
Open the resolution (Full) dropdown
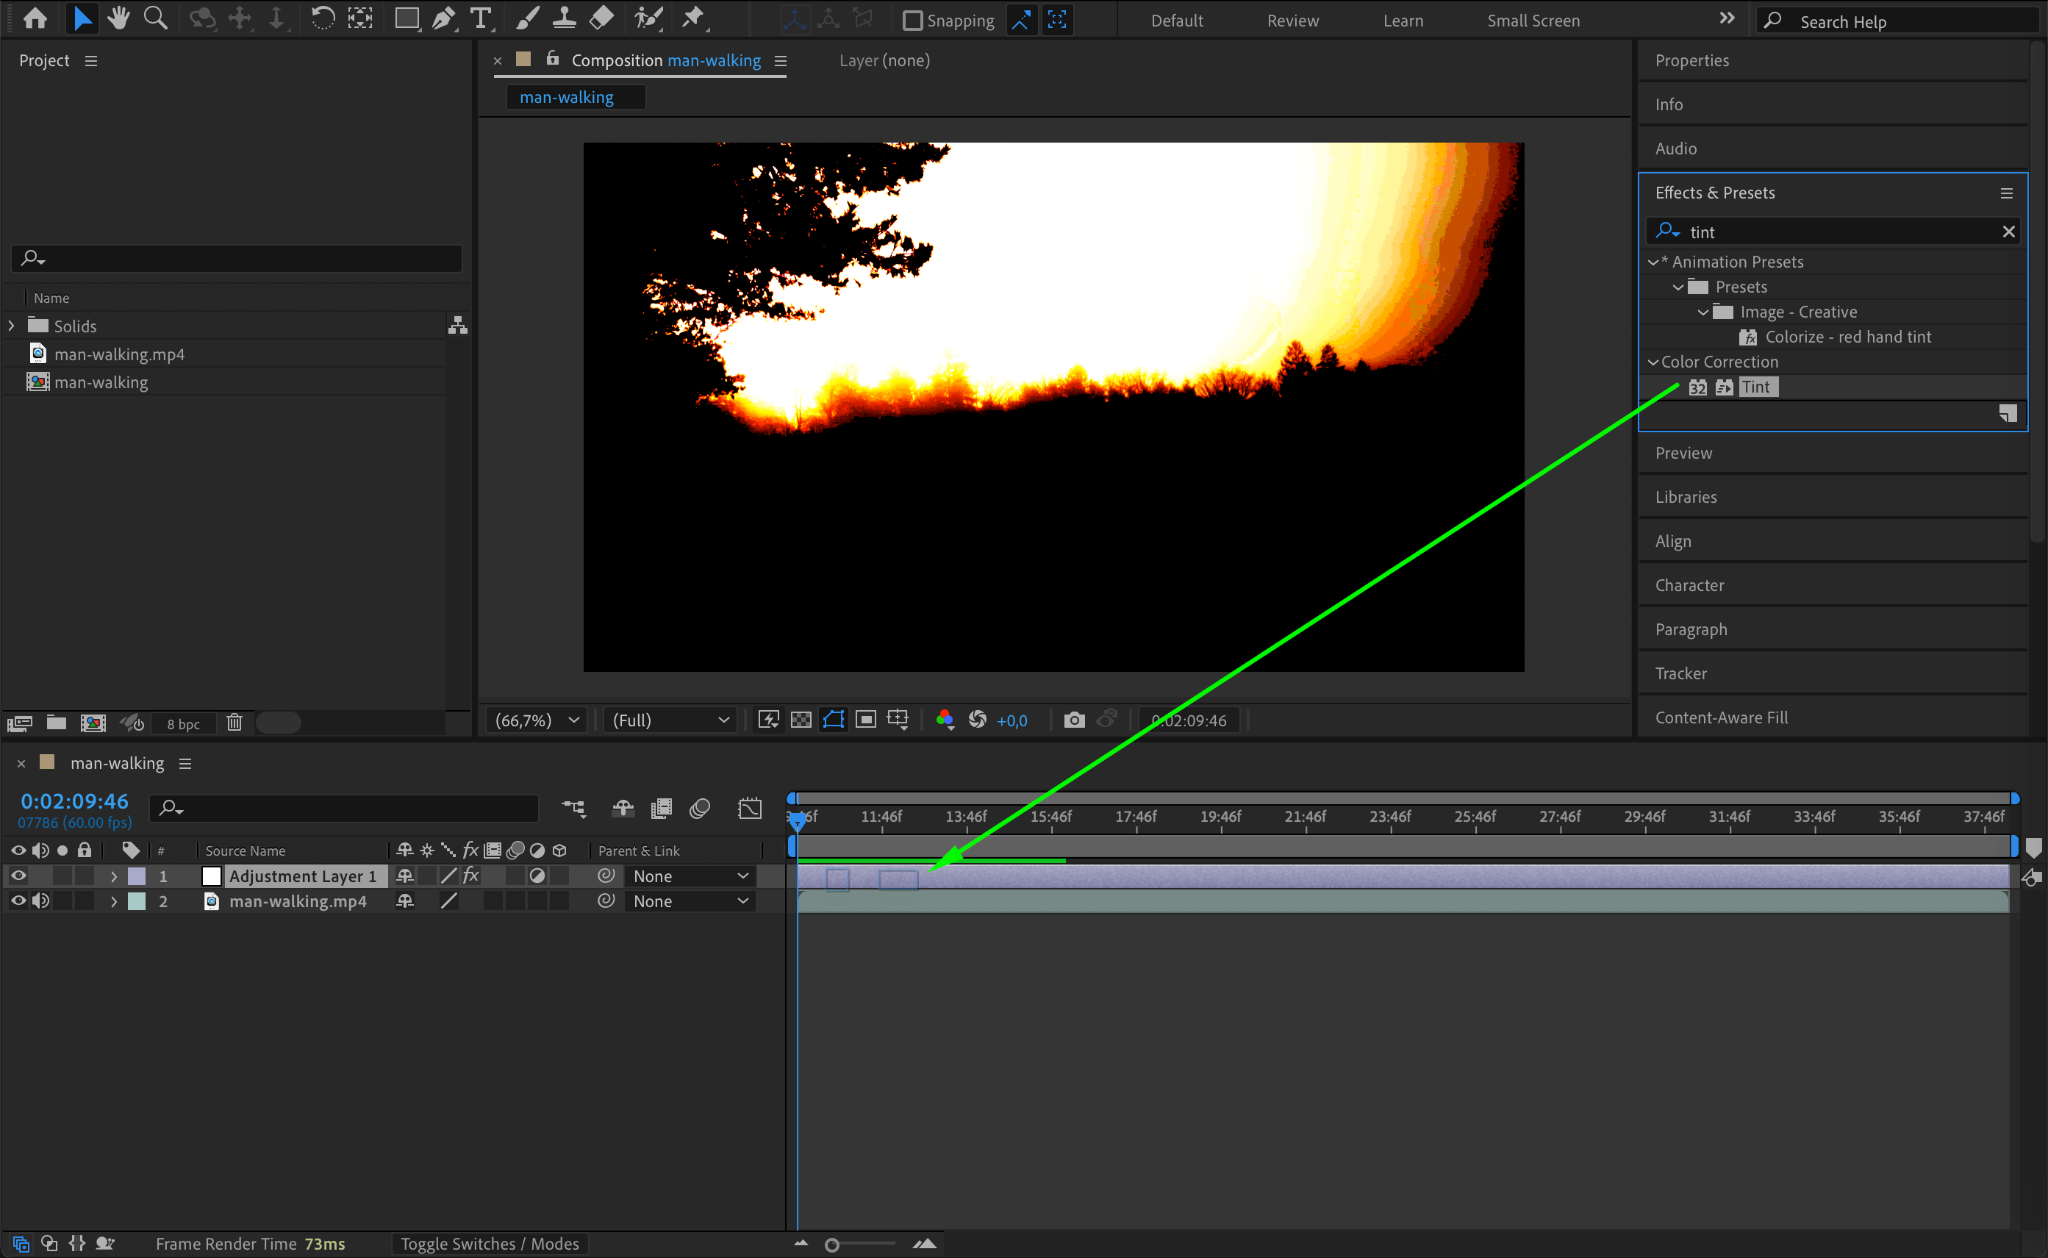670,720
